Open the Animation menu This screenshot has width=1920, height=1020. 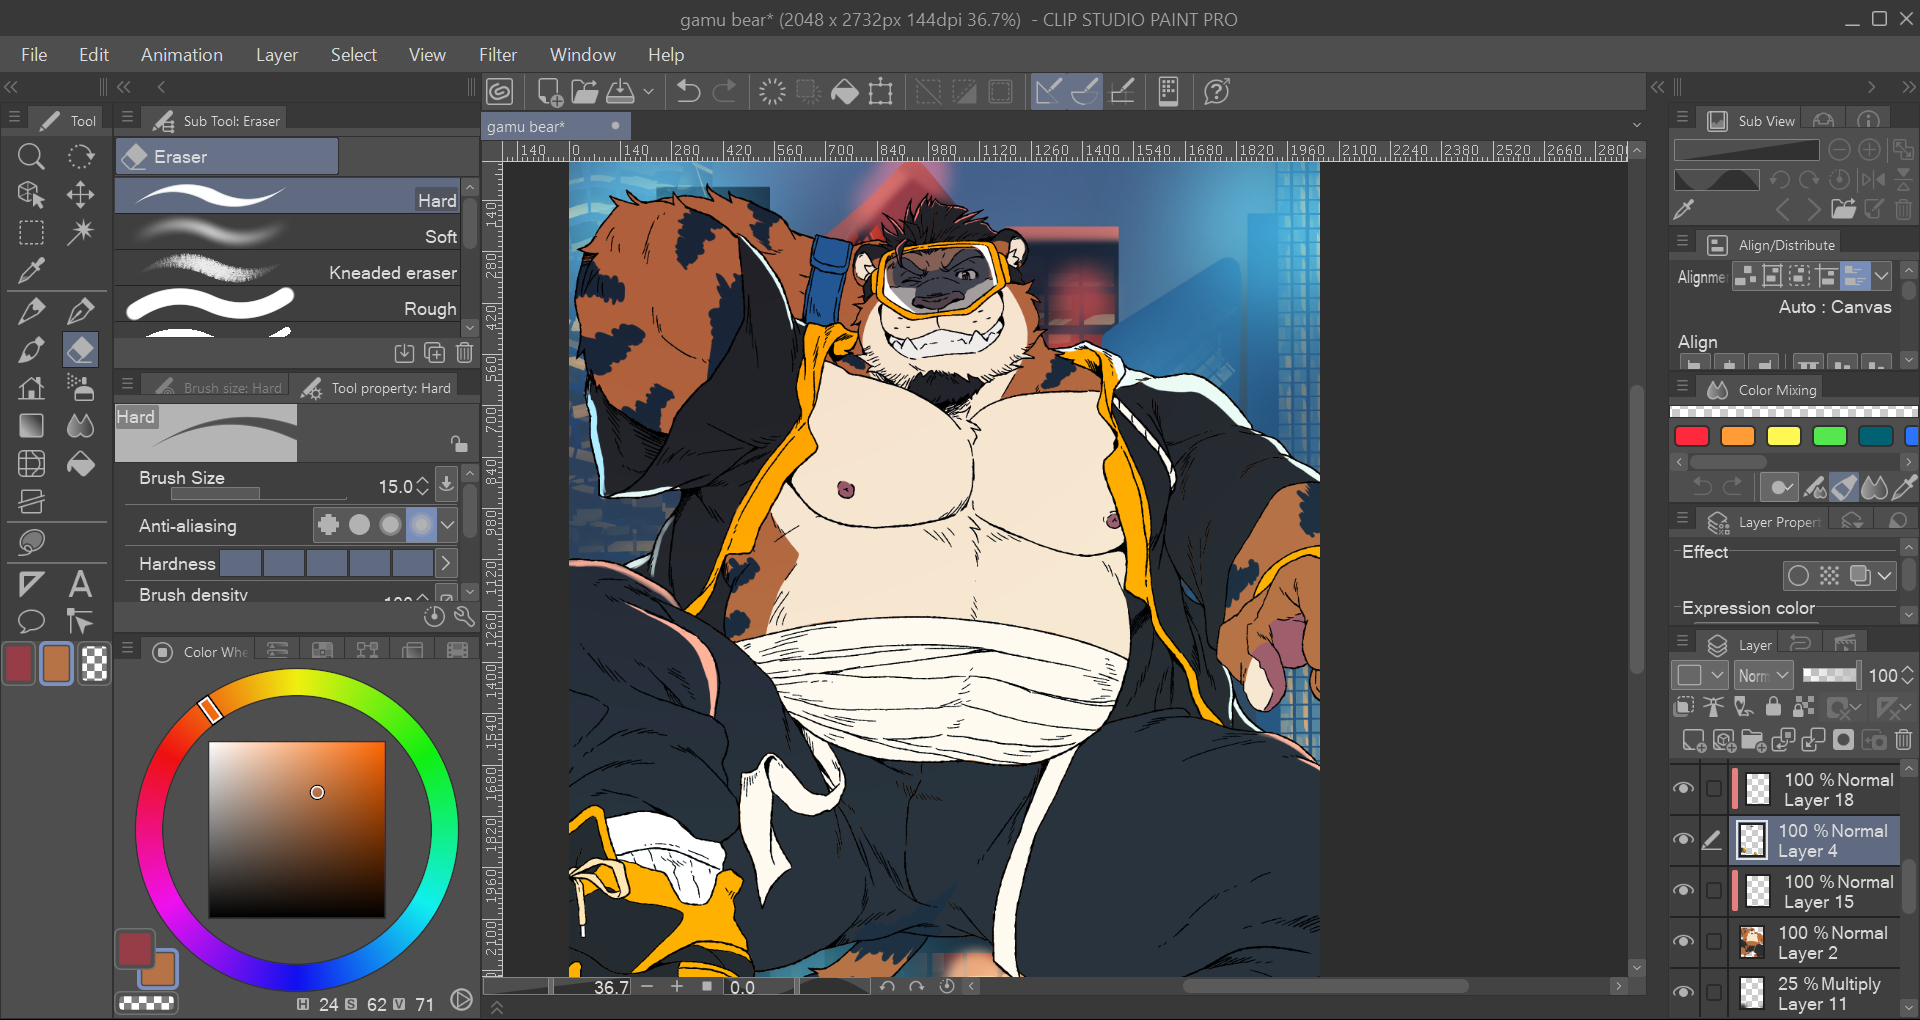tap(181, 55)
